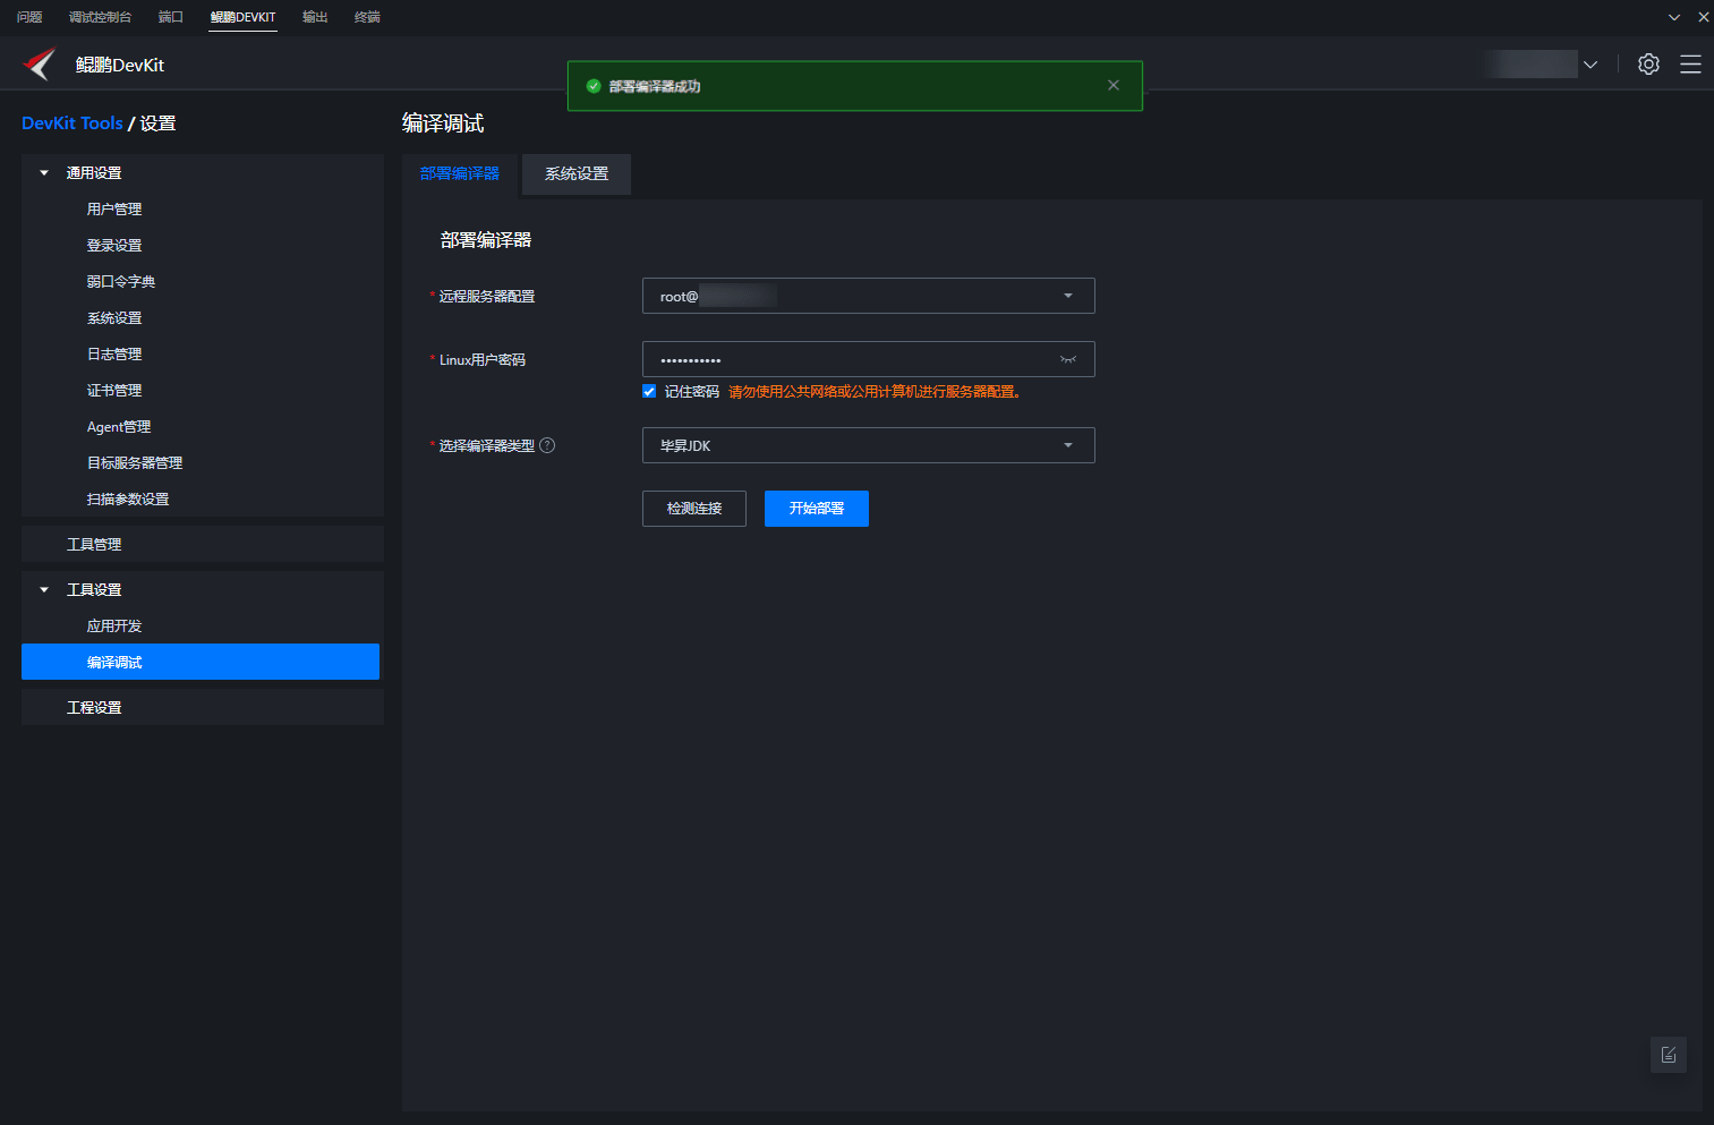The height and width of the screenshot is (1125, 1714).
Task: Select the 部署编译器 tab
Action: tap(460, 174)
